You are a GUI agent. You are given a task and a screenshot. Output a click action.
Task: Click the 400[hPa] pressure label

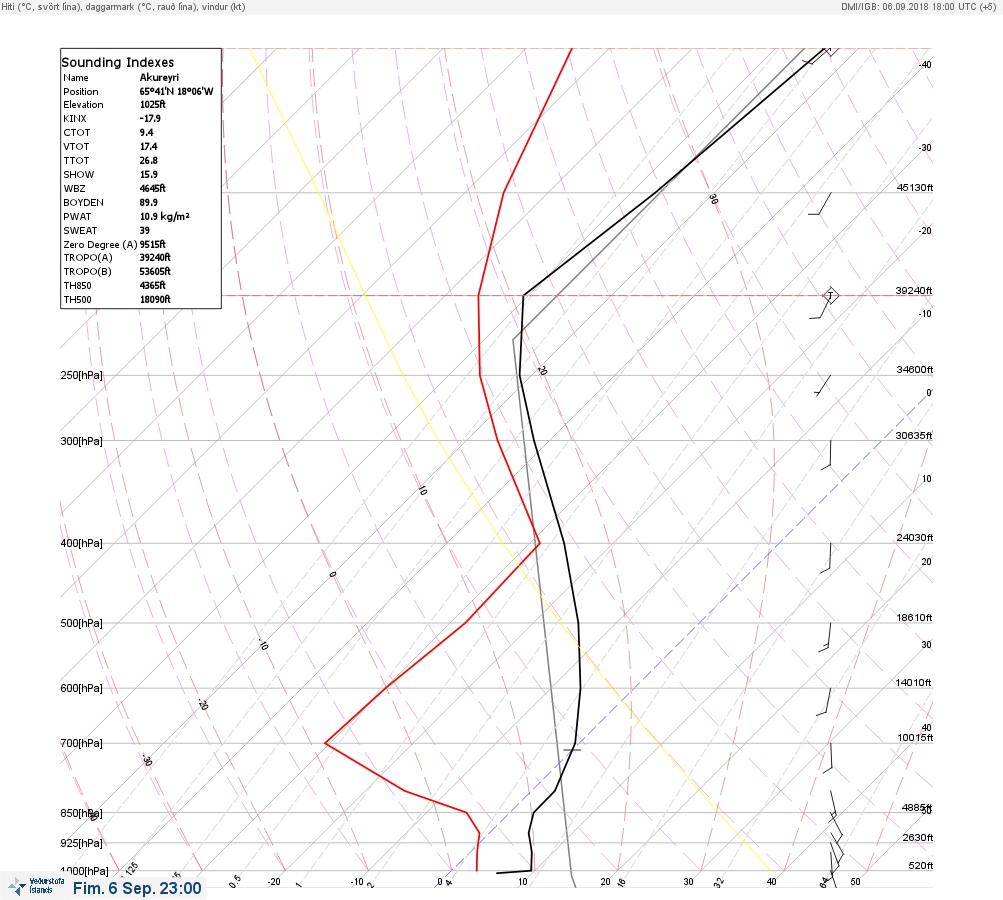(81, 543)
